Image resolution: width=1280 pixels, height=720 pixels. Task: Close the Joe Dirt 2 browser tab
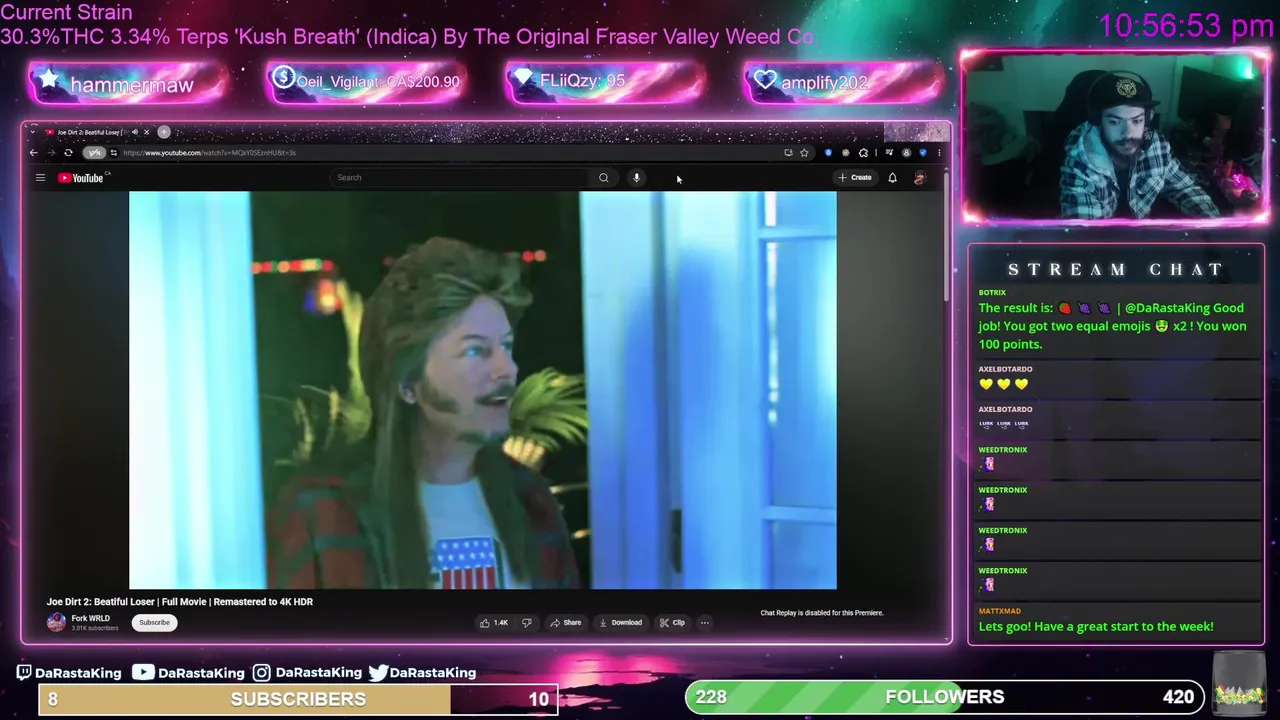click(146, 132)
